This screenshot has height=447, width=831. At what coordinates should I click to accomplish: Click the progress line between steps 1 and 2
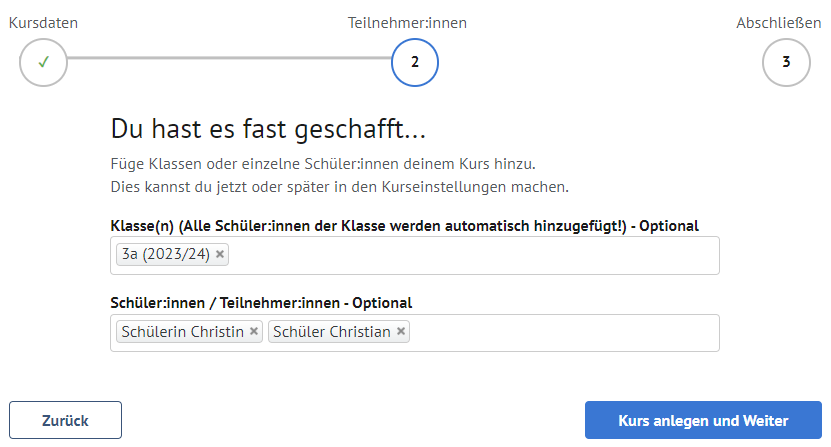[x=228, y=58]
